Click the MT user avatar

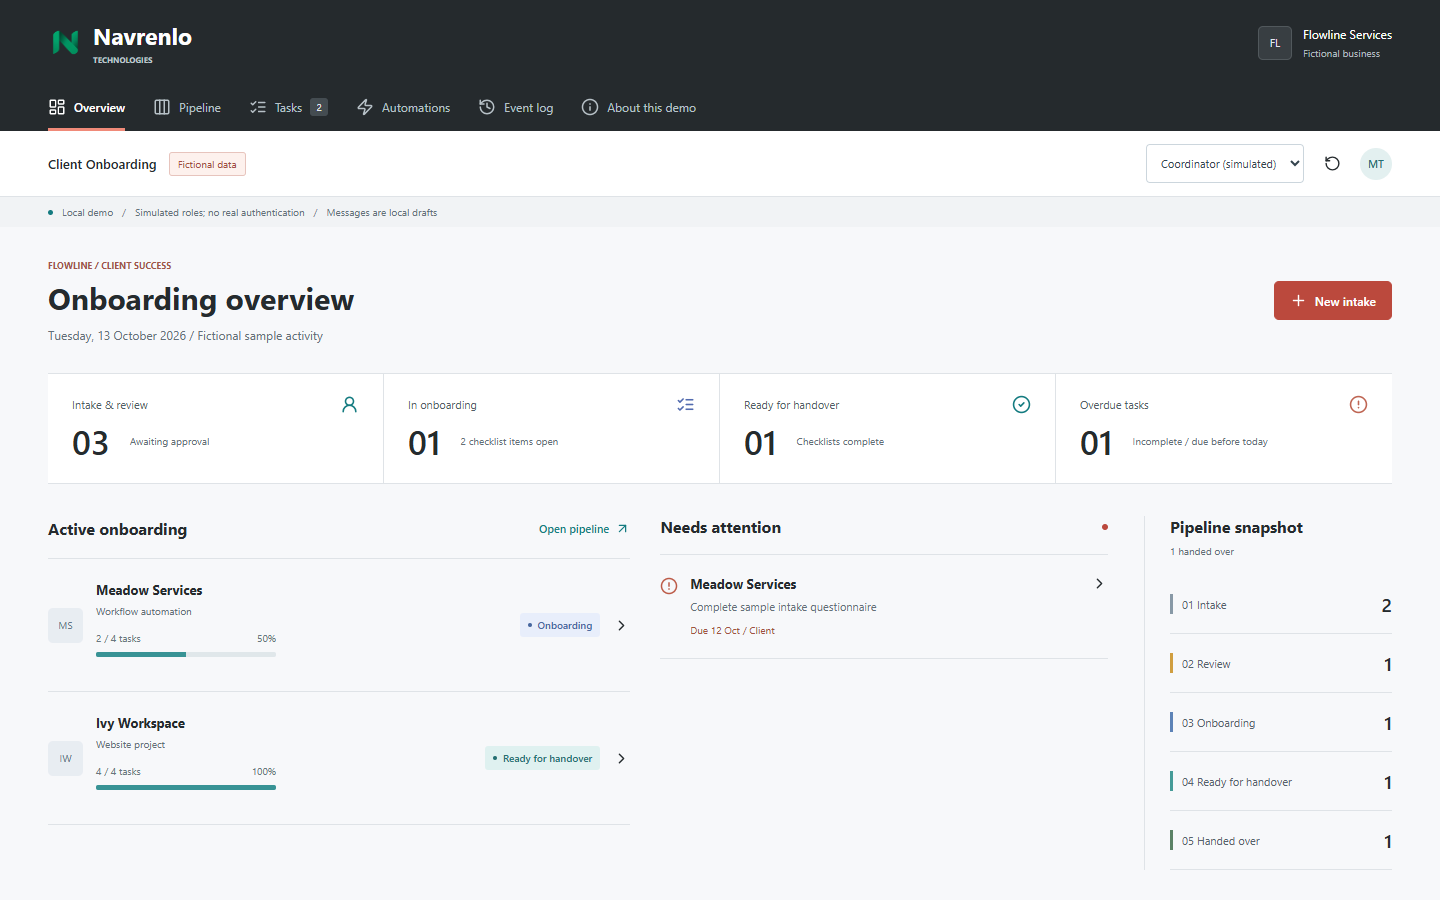1376,164
